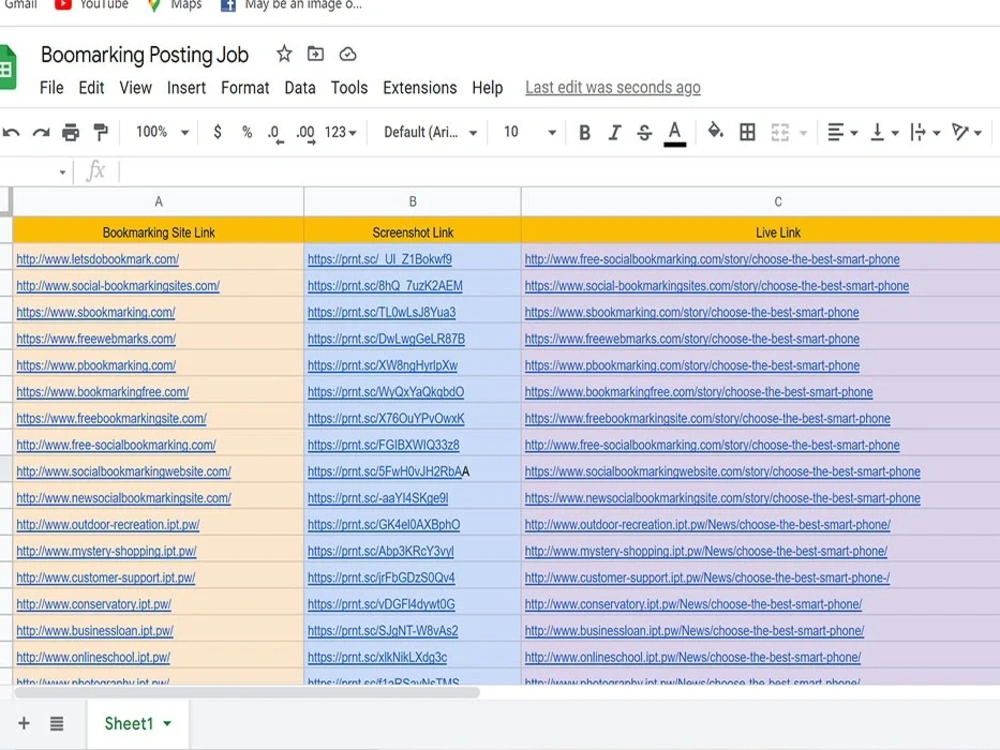Increase decimal places icon
Image resolution: width=1000 pixels, height=750 pixels.
[x=305, y=133]
